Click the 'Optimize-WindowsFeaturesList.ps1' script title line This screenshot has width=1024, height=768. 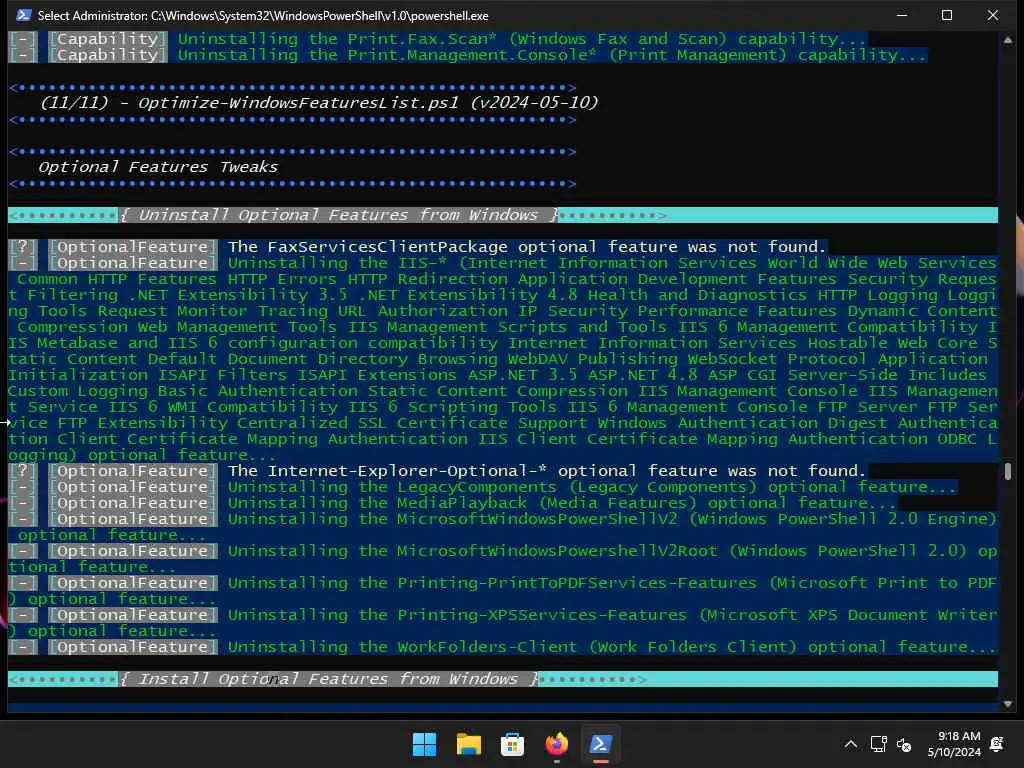(319, 103)
